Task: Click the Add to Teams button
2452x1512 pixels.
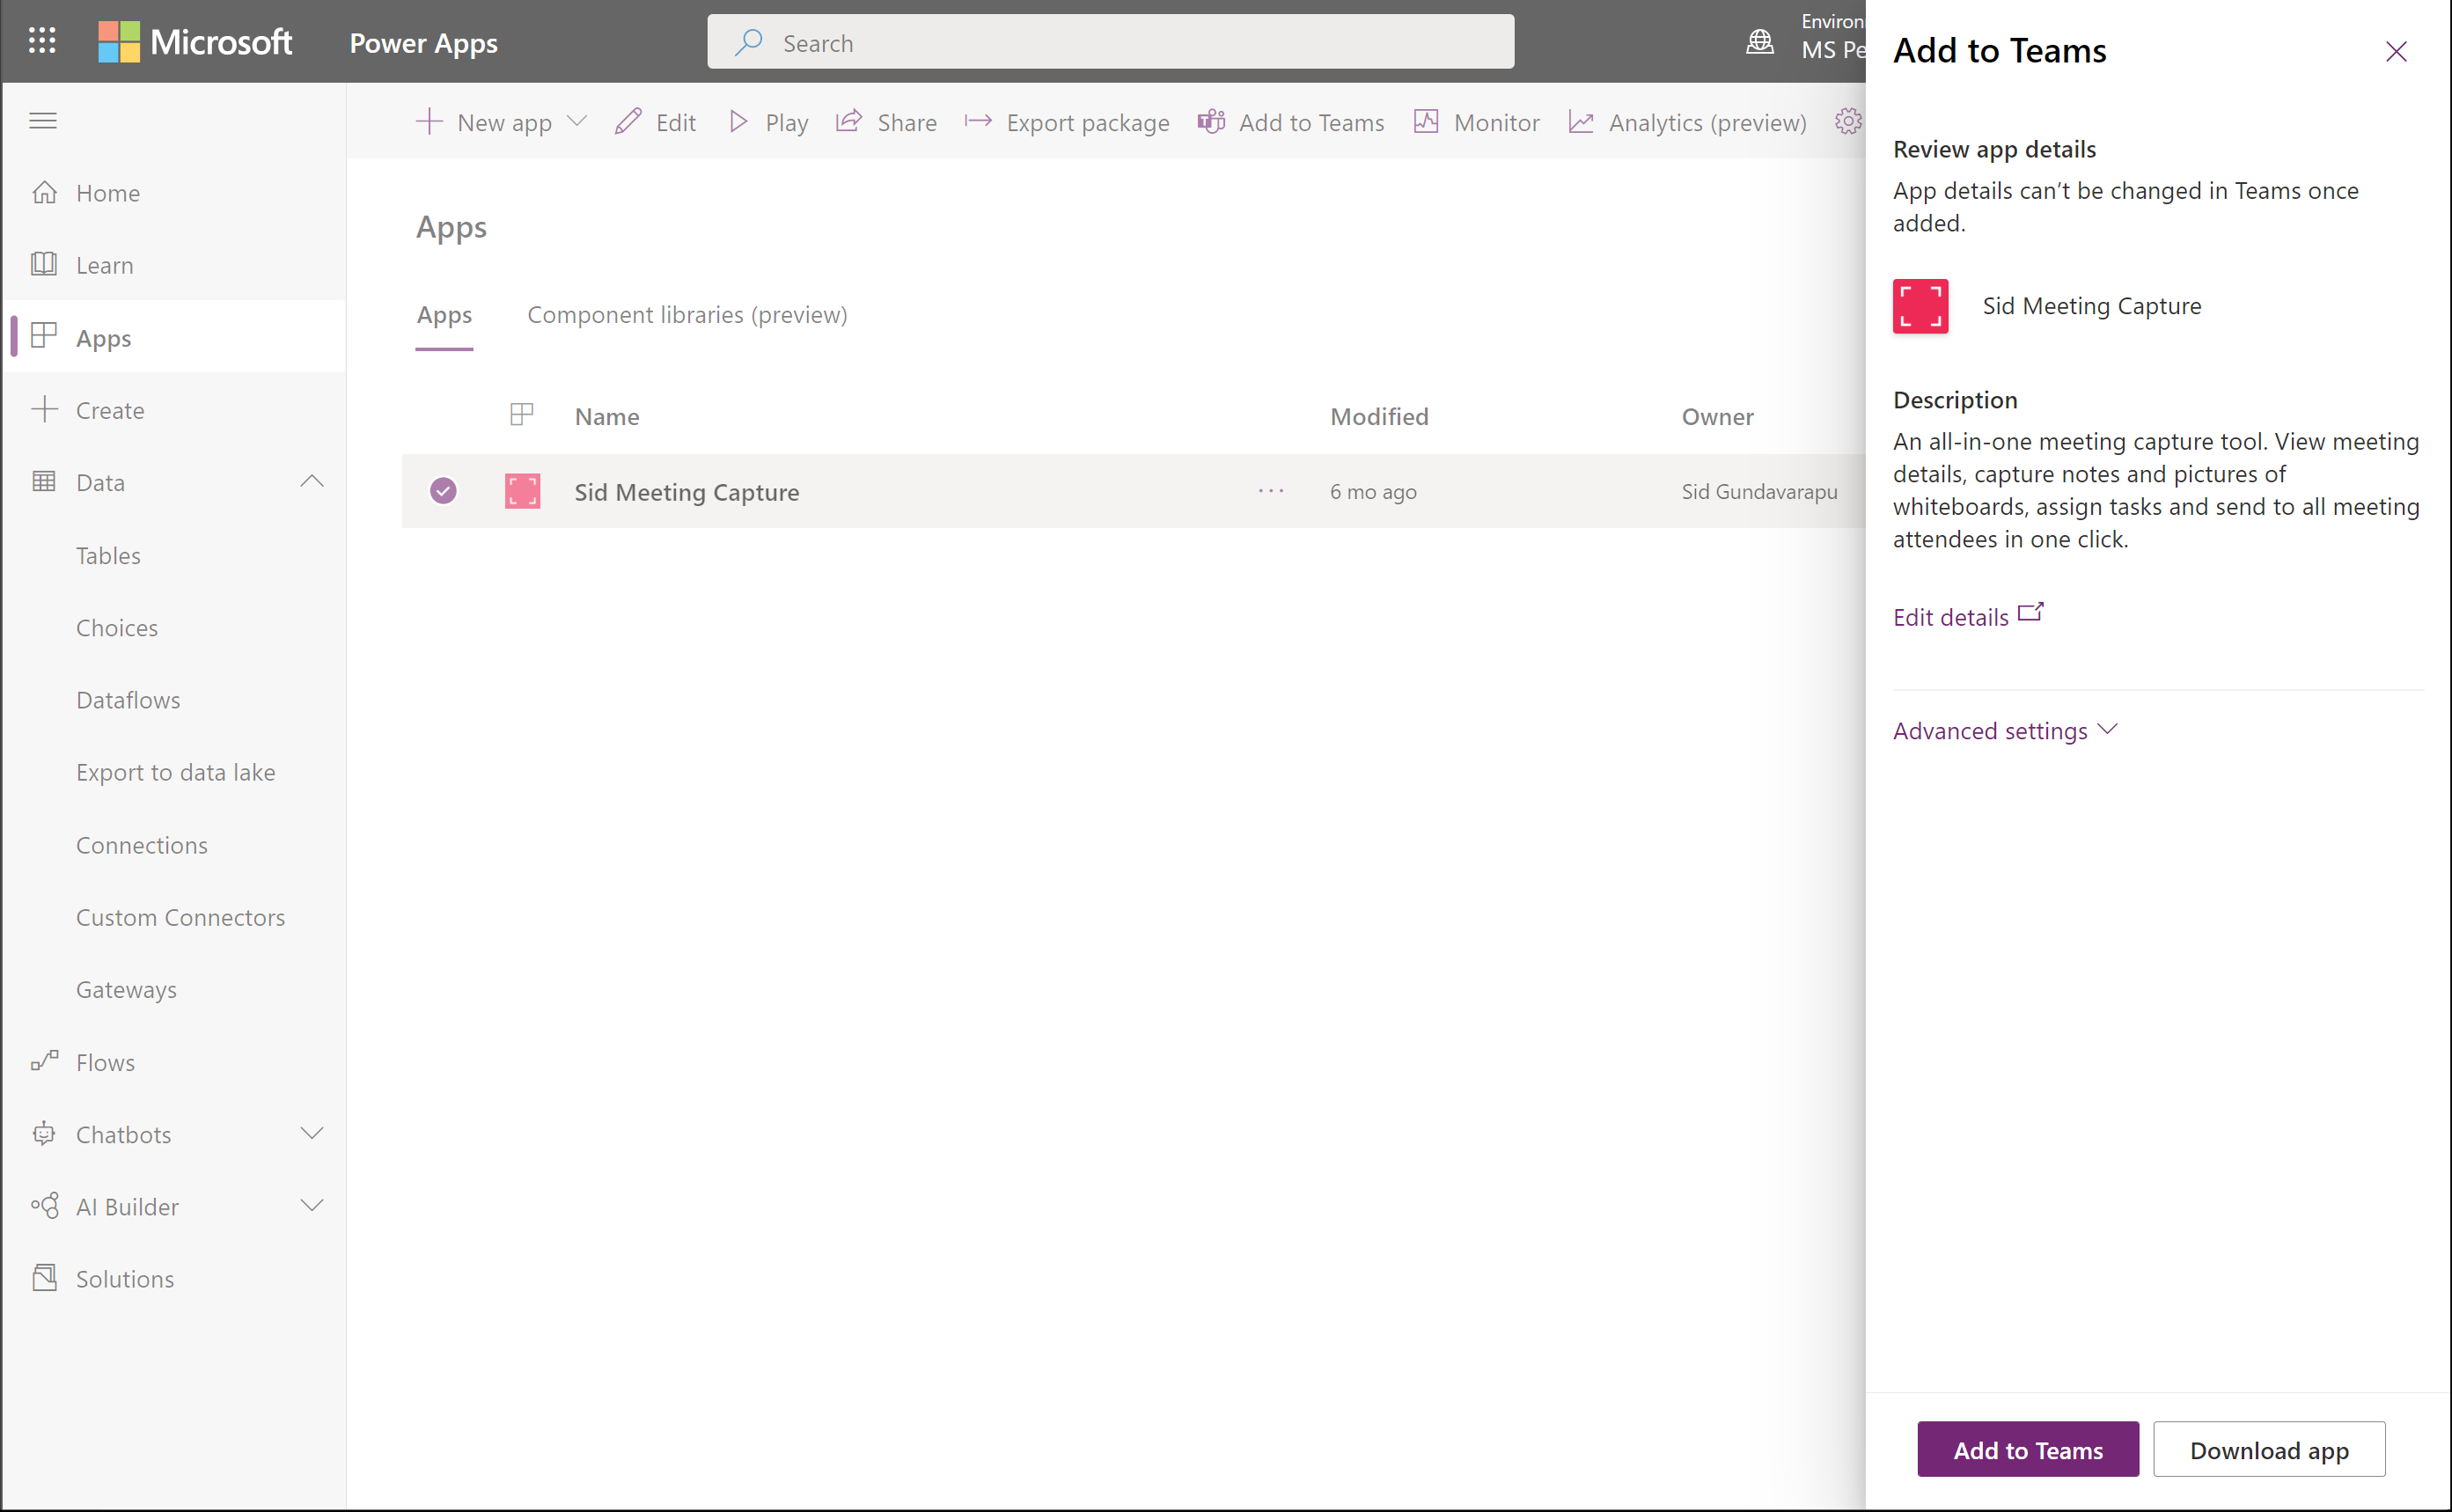Action: coord(2027,1449)
